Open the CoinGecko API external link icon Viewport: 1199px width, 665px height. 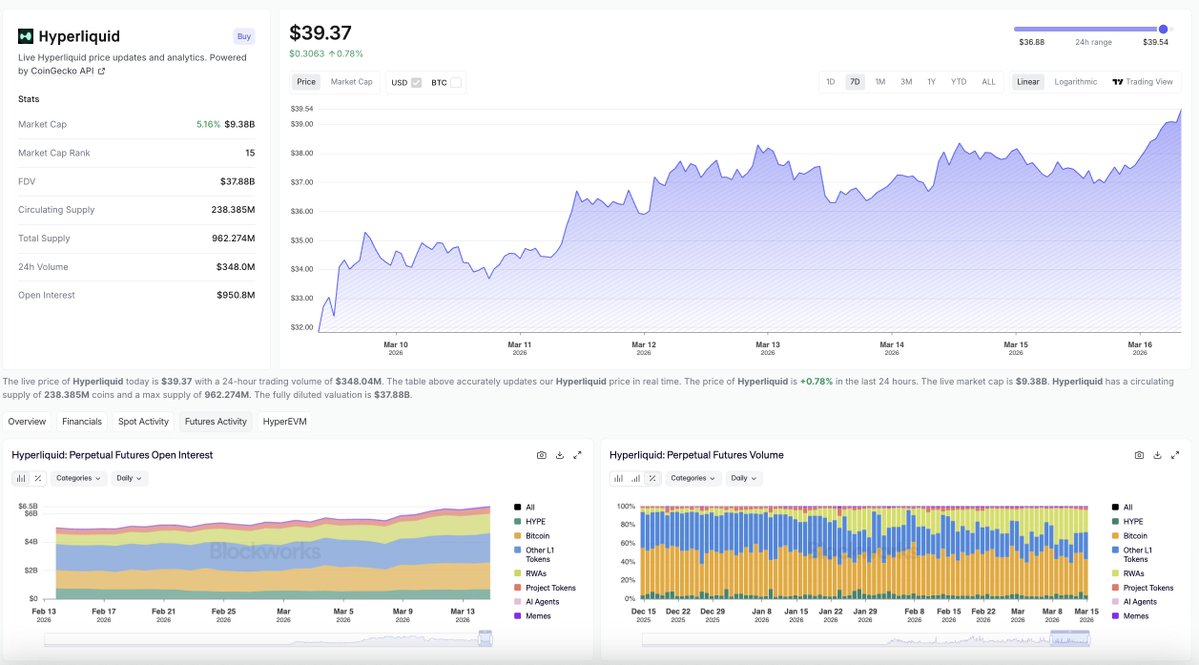tap(101, 71)
